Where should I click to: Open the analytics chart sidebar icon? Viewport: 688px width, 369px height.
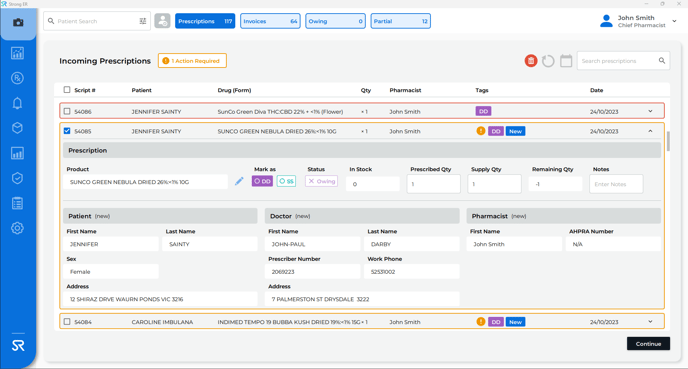click(18, 53)
